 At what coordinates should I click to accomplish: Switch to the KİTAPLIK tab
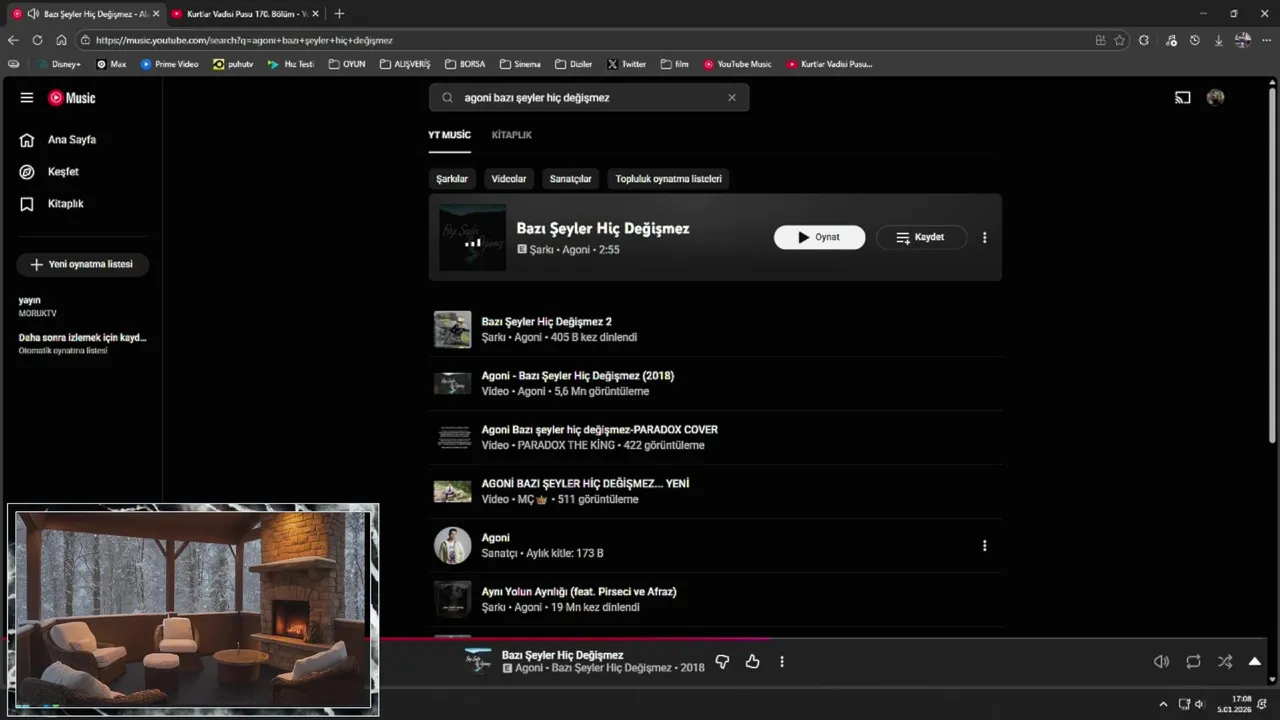511,135
